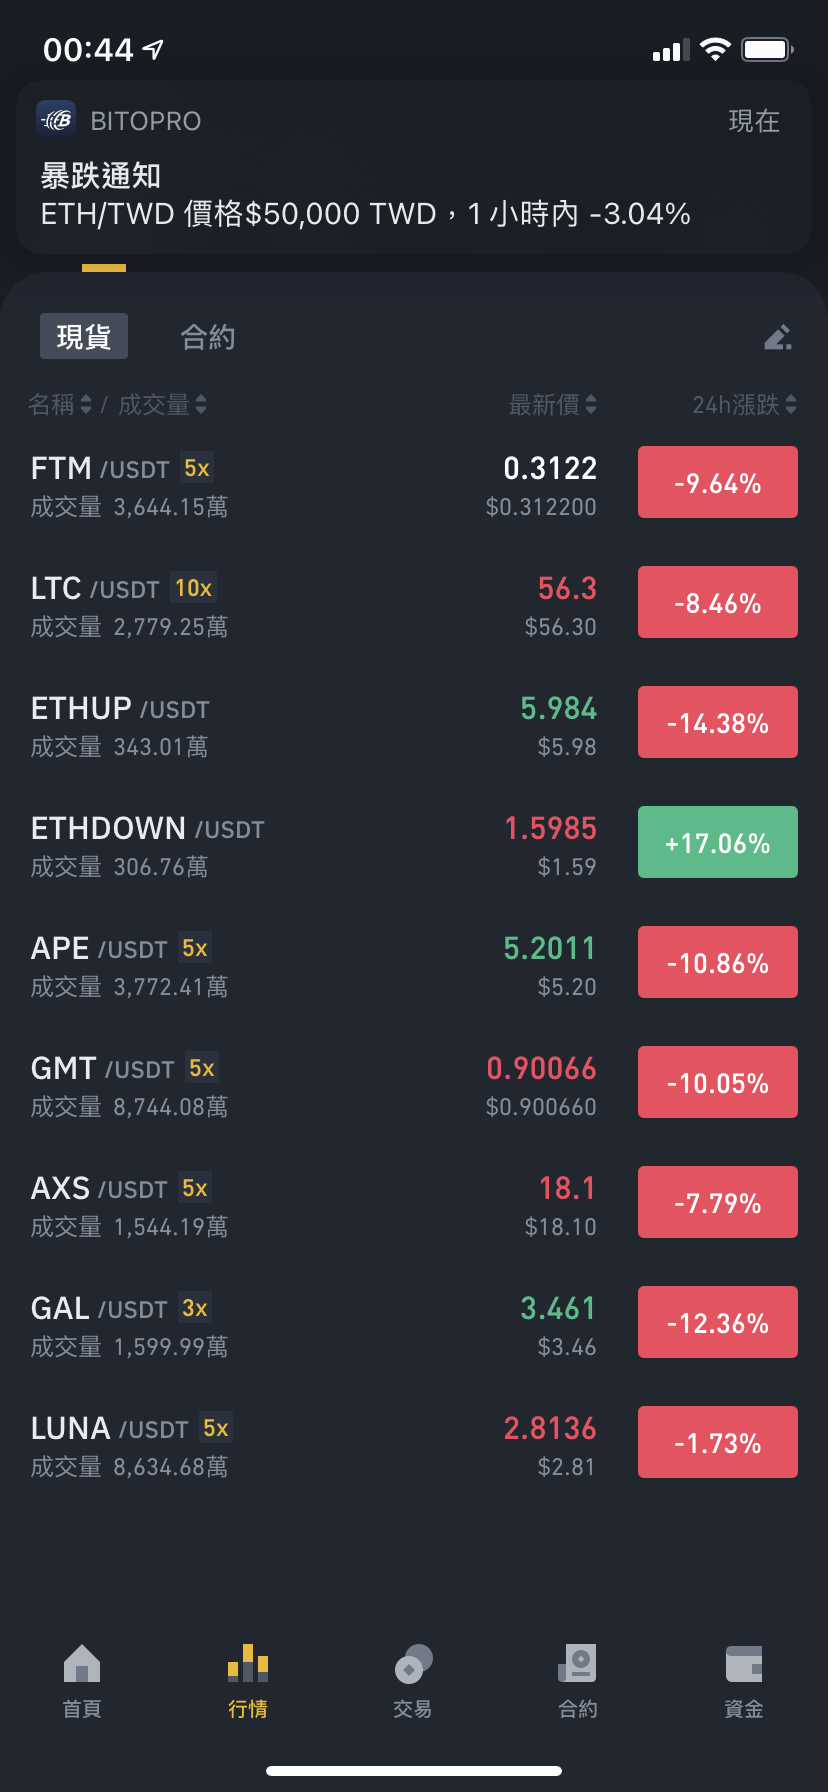The height and width of the screenshot is (1792, 828).
Task: Sort list by 24h漲跌 change
Action: coord(745,404)
